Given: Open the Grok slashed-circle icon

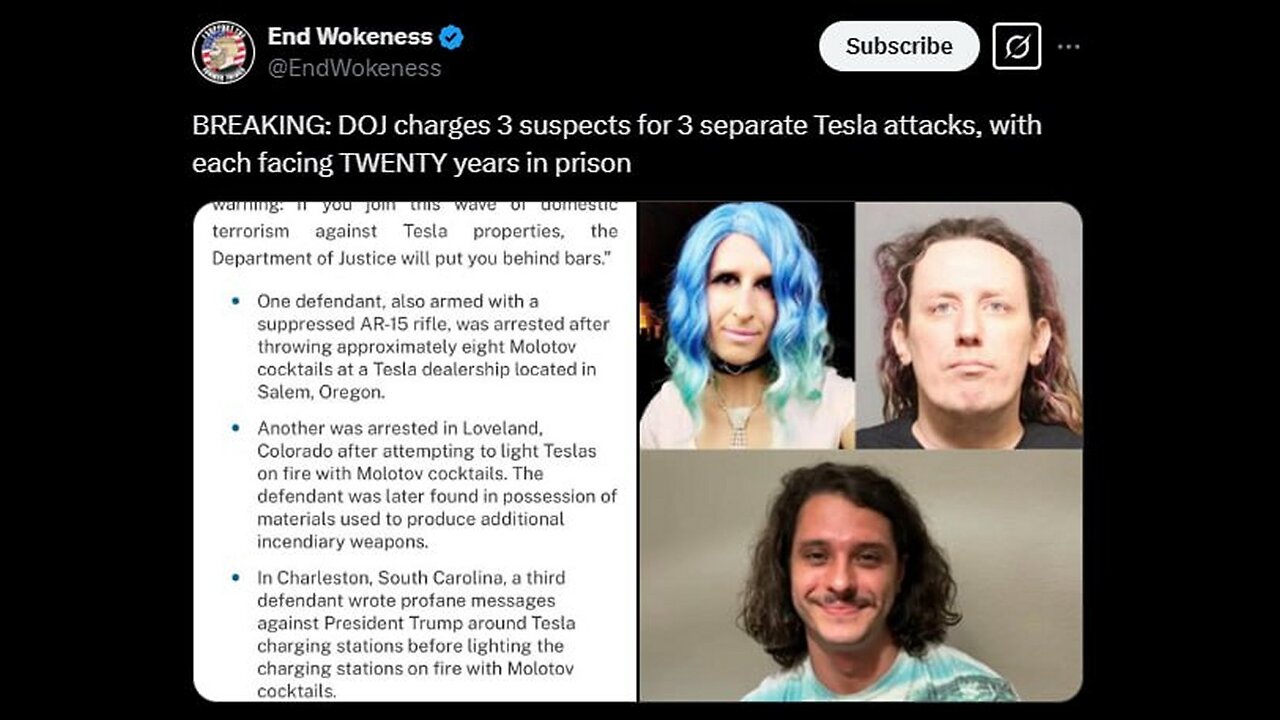Looking at the screenshot, I should click(x=1016, y=46).
